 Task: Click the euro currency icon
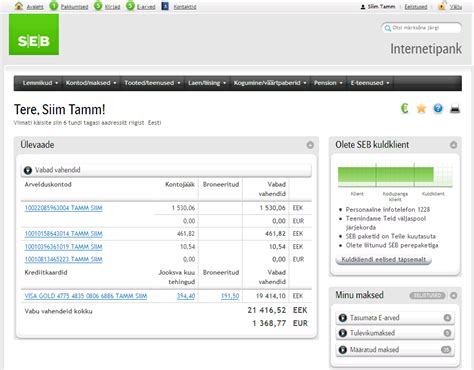tap(404, 108)
